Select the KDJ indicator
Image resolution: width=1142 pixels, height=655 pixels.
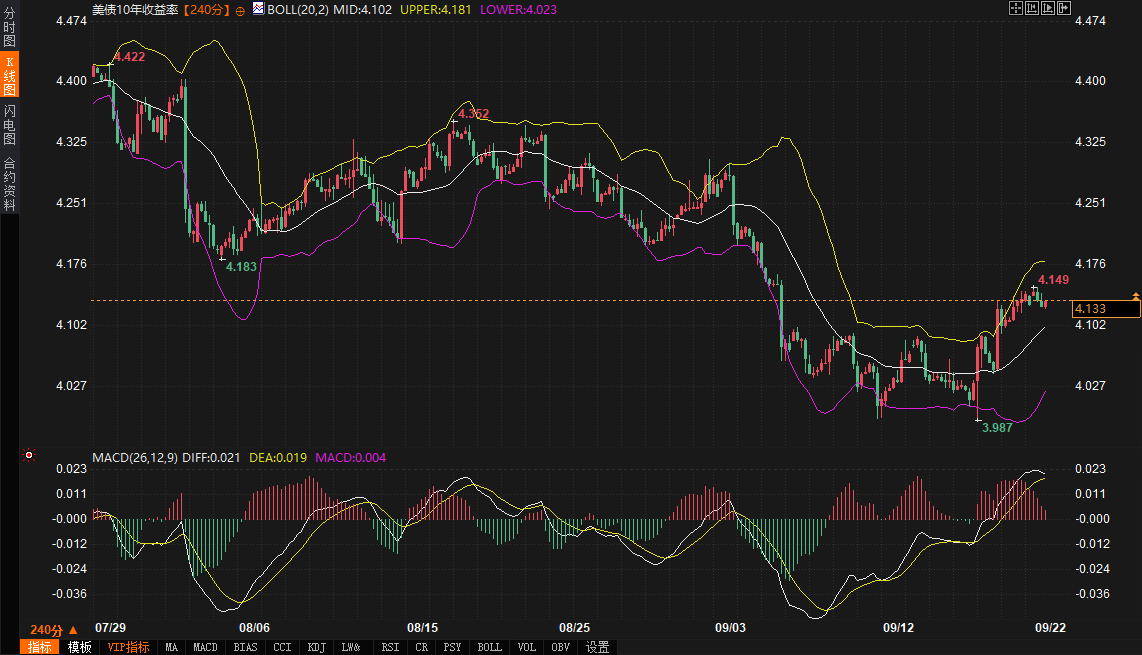(317, 647)
